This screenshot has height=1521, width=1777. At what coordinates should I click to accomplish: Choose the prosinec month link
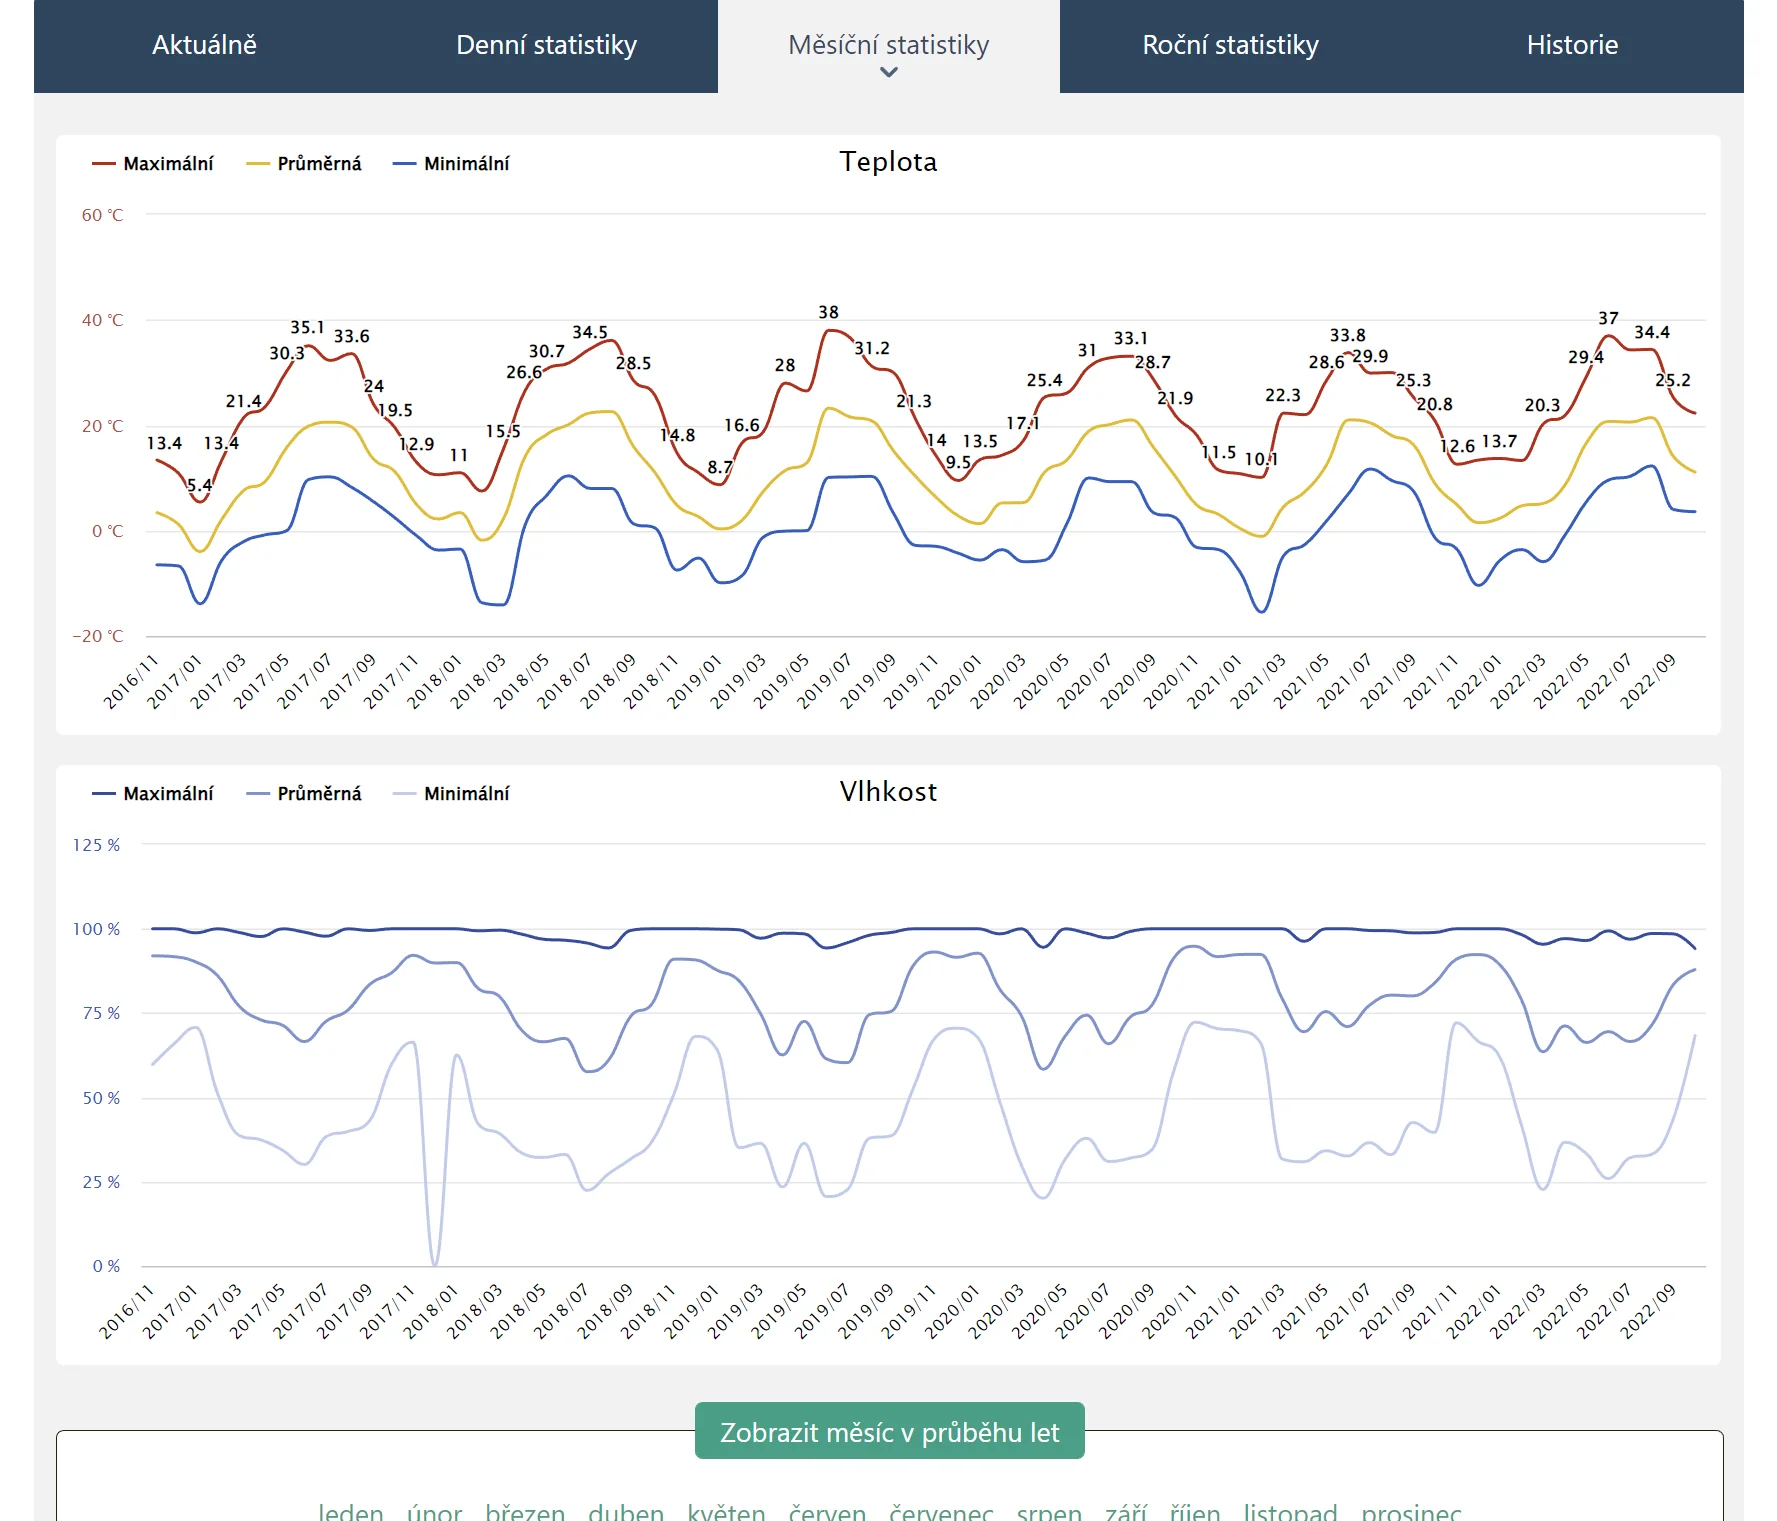coord(1410,1510)
